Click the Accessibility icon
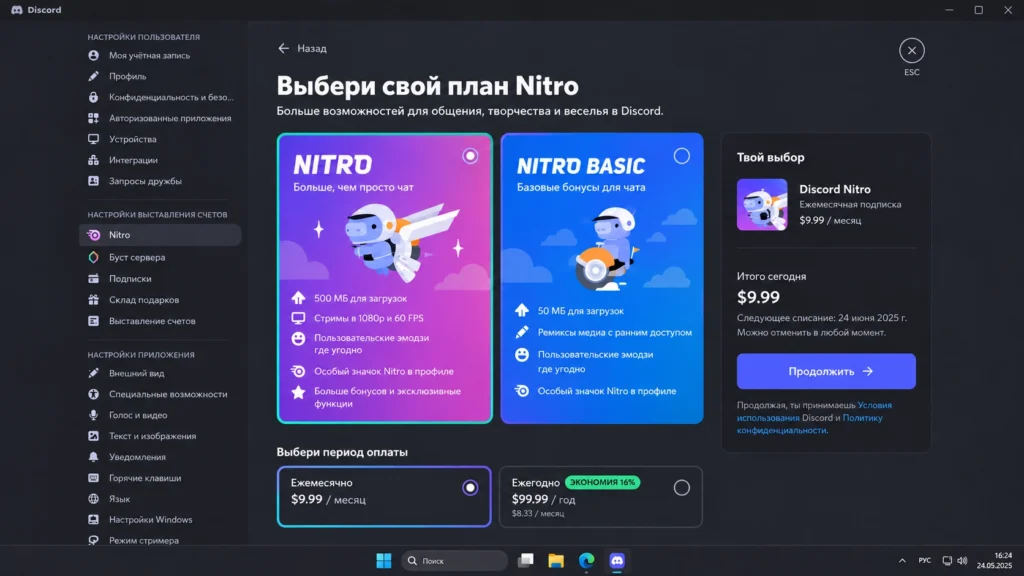 click(93, 394)
